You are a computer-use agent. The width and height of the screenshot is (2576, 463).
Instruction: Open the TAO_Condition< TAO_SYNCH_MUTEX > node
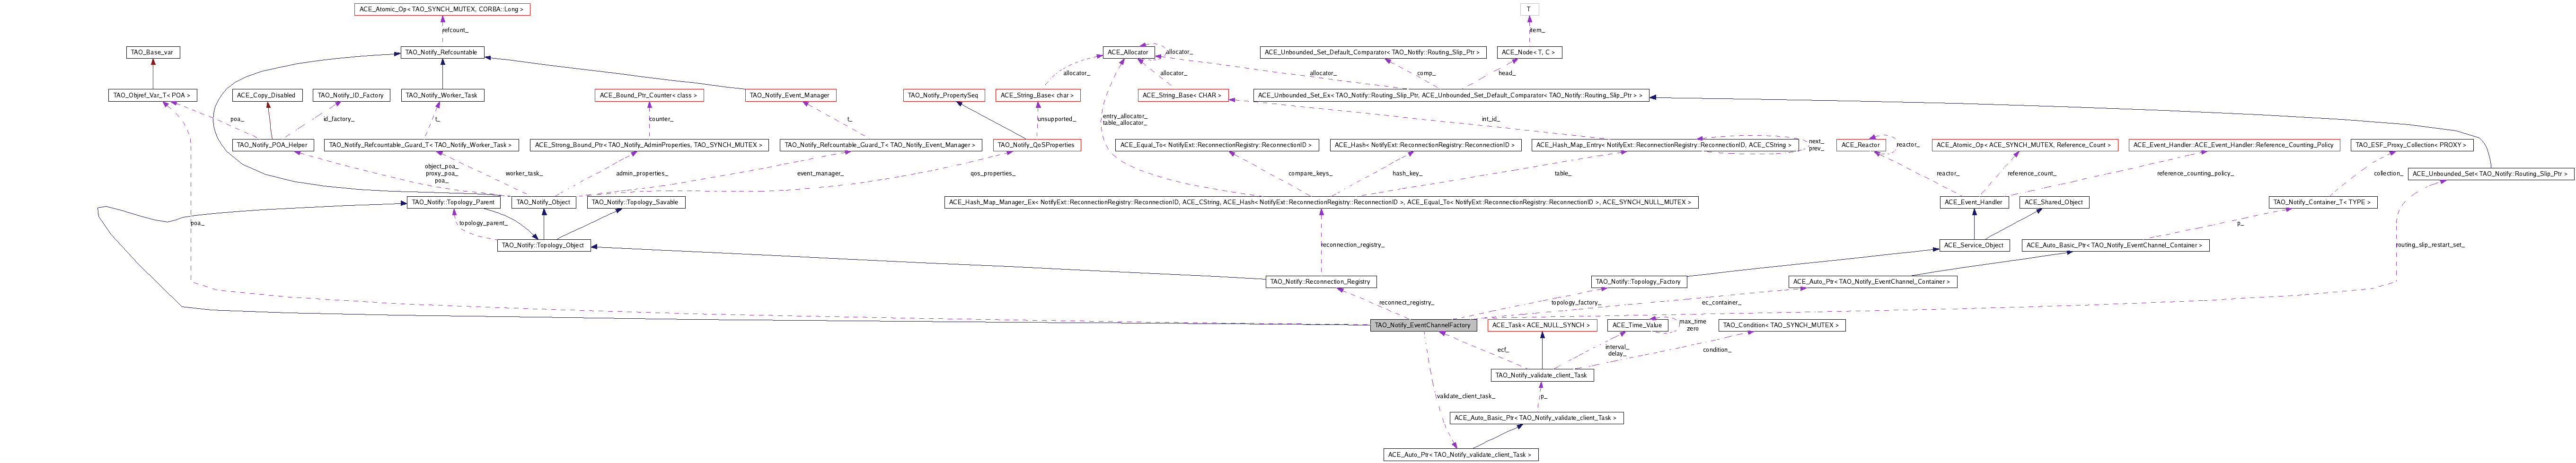coord(1781,325)
